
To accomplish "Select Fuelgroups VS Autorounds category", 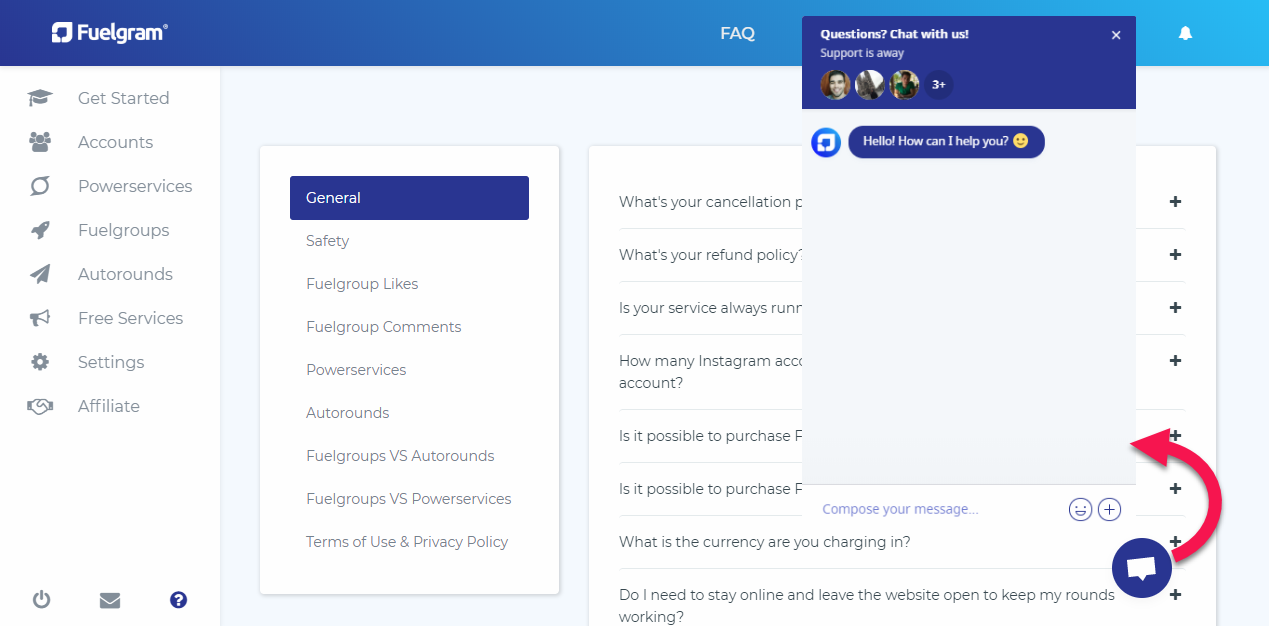I will (x=400, y=456).
